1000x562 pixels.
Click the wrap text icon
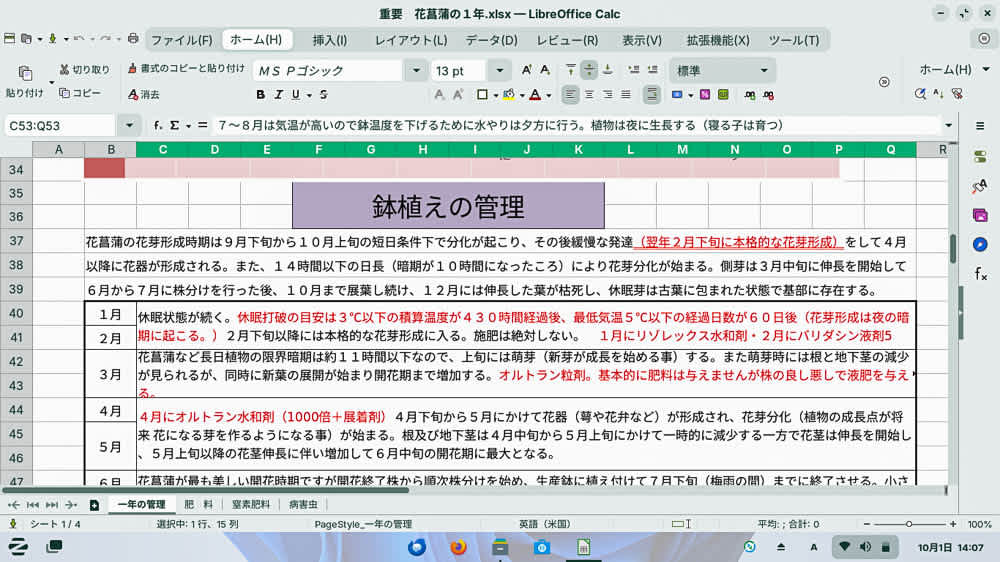pyautogui.click(x=652, y=95)
